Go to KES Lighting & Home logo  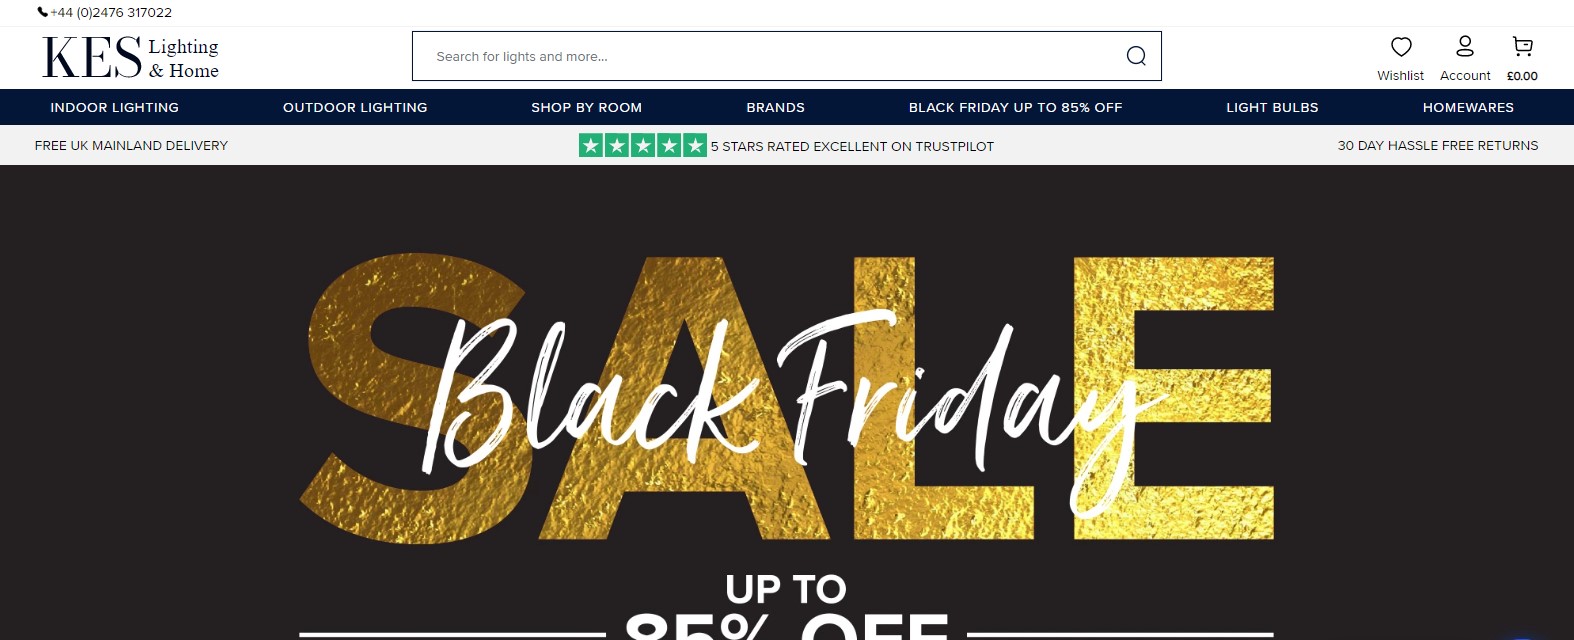pyautogui.click(x=130, y=57)
